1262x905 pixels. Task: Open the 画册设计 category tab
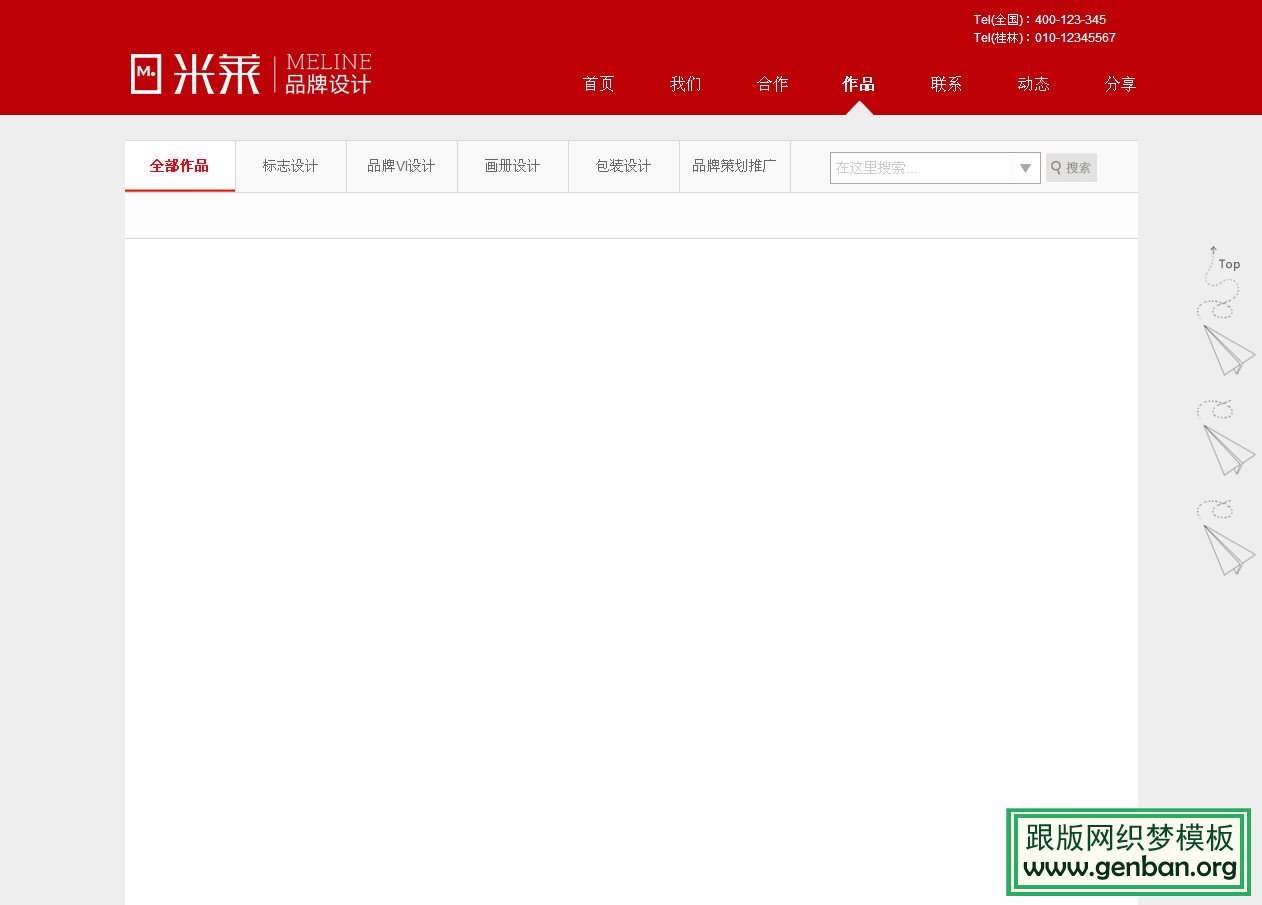(512, 166)
